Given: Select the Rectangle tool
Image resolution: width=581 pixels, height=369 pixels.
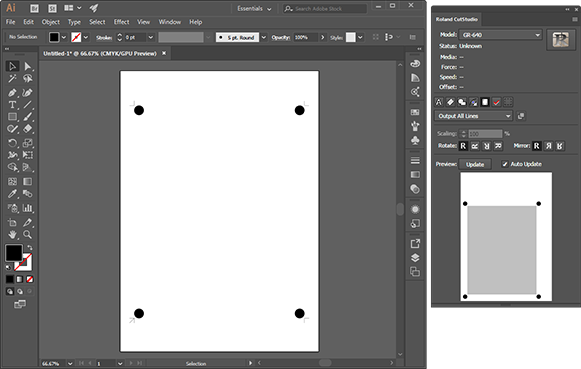Looking at the screenshot, I should coord(12,117).
